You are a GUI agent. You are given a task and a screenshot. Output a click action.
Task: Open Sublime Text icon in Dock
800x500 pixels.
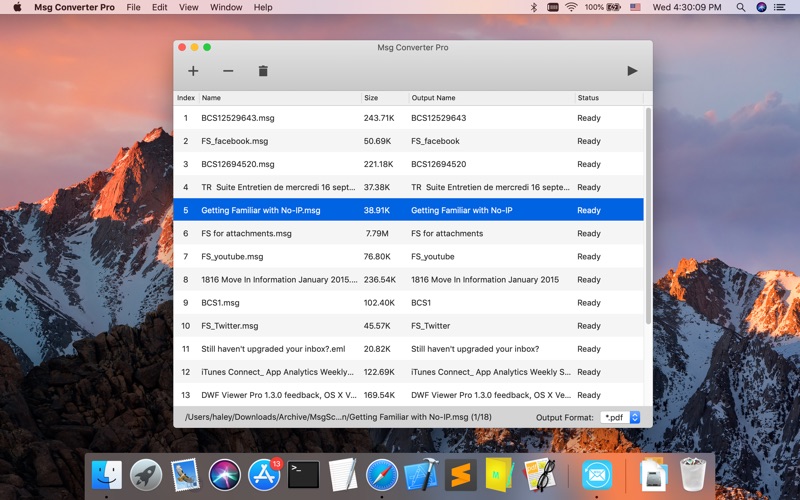(x=460, y=474)
